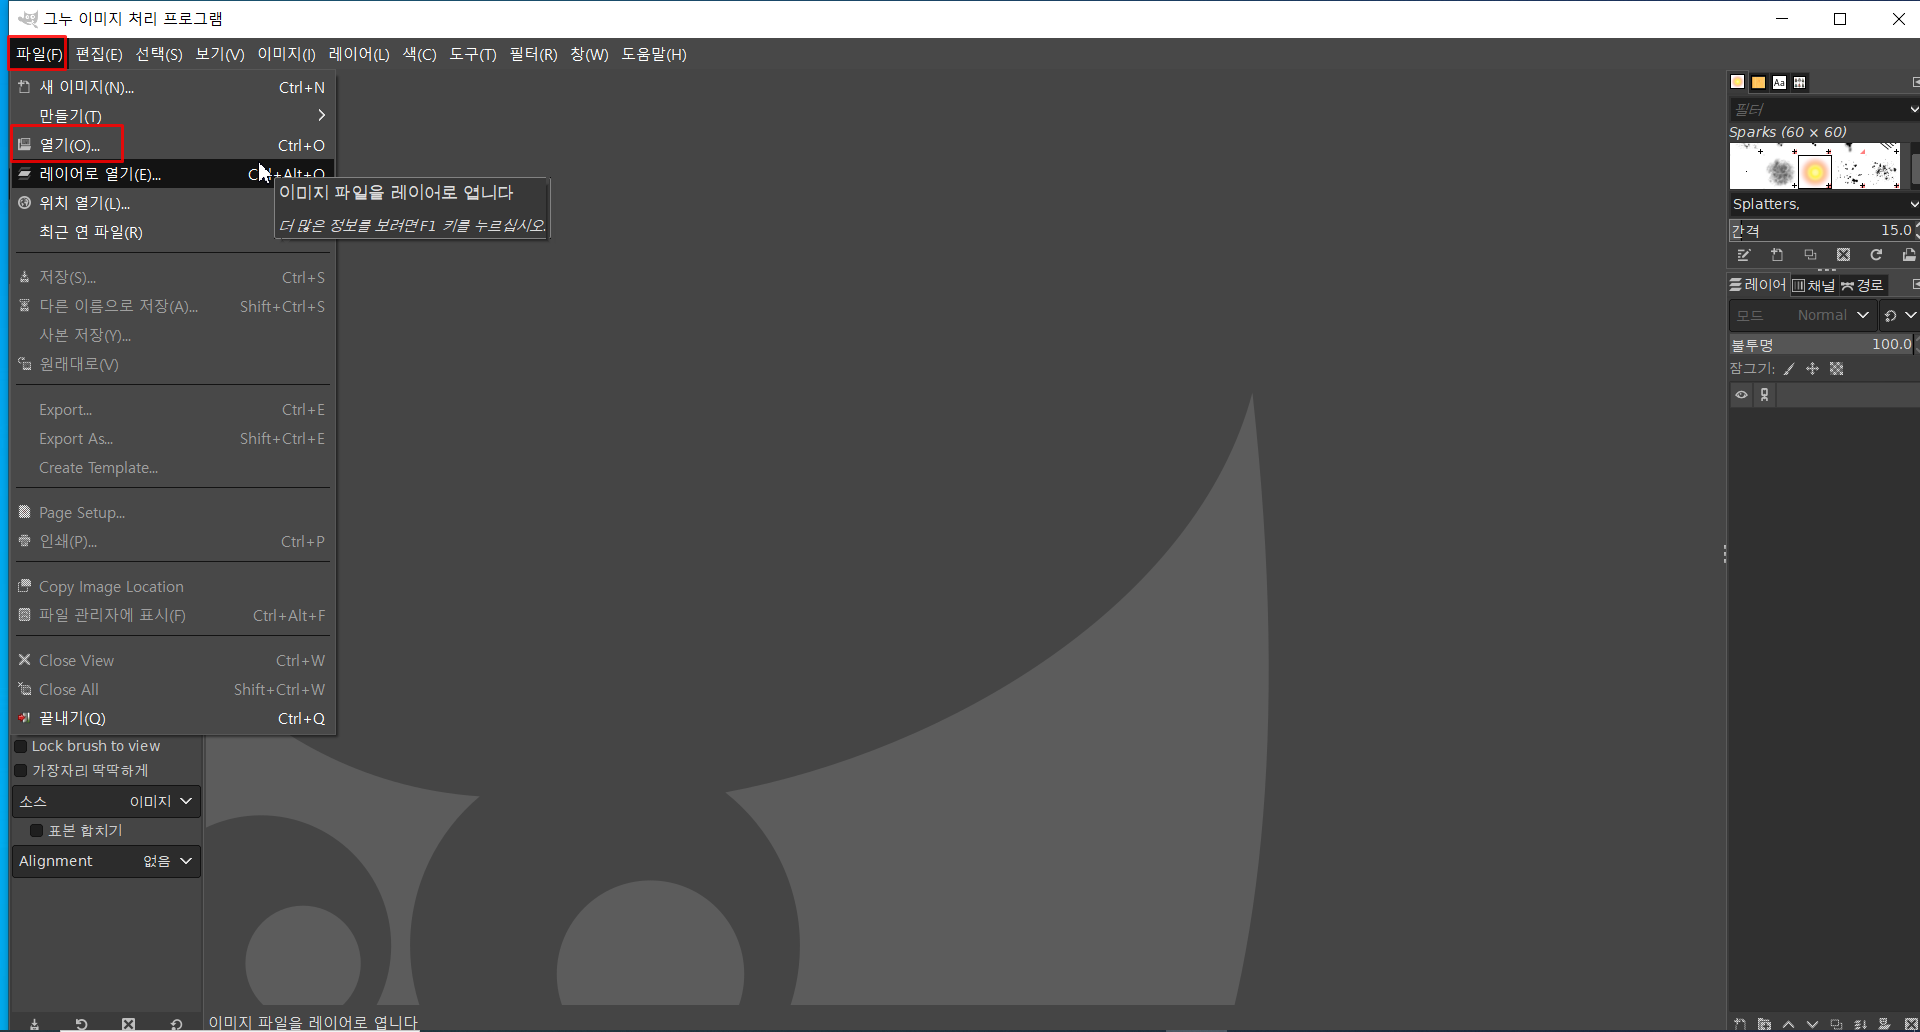The image size is (1920, 1032).
Task: Open the 필터(R) menu
Action: click(534, 54)
